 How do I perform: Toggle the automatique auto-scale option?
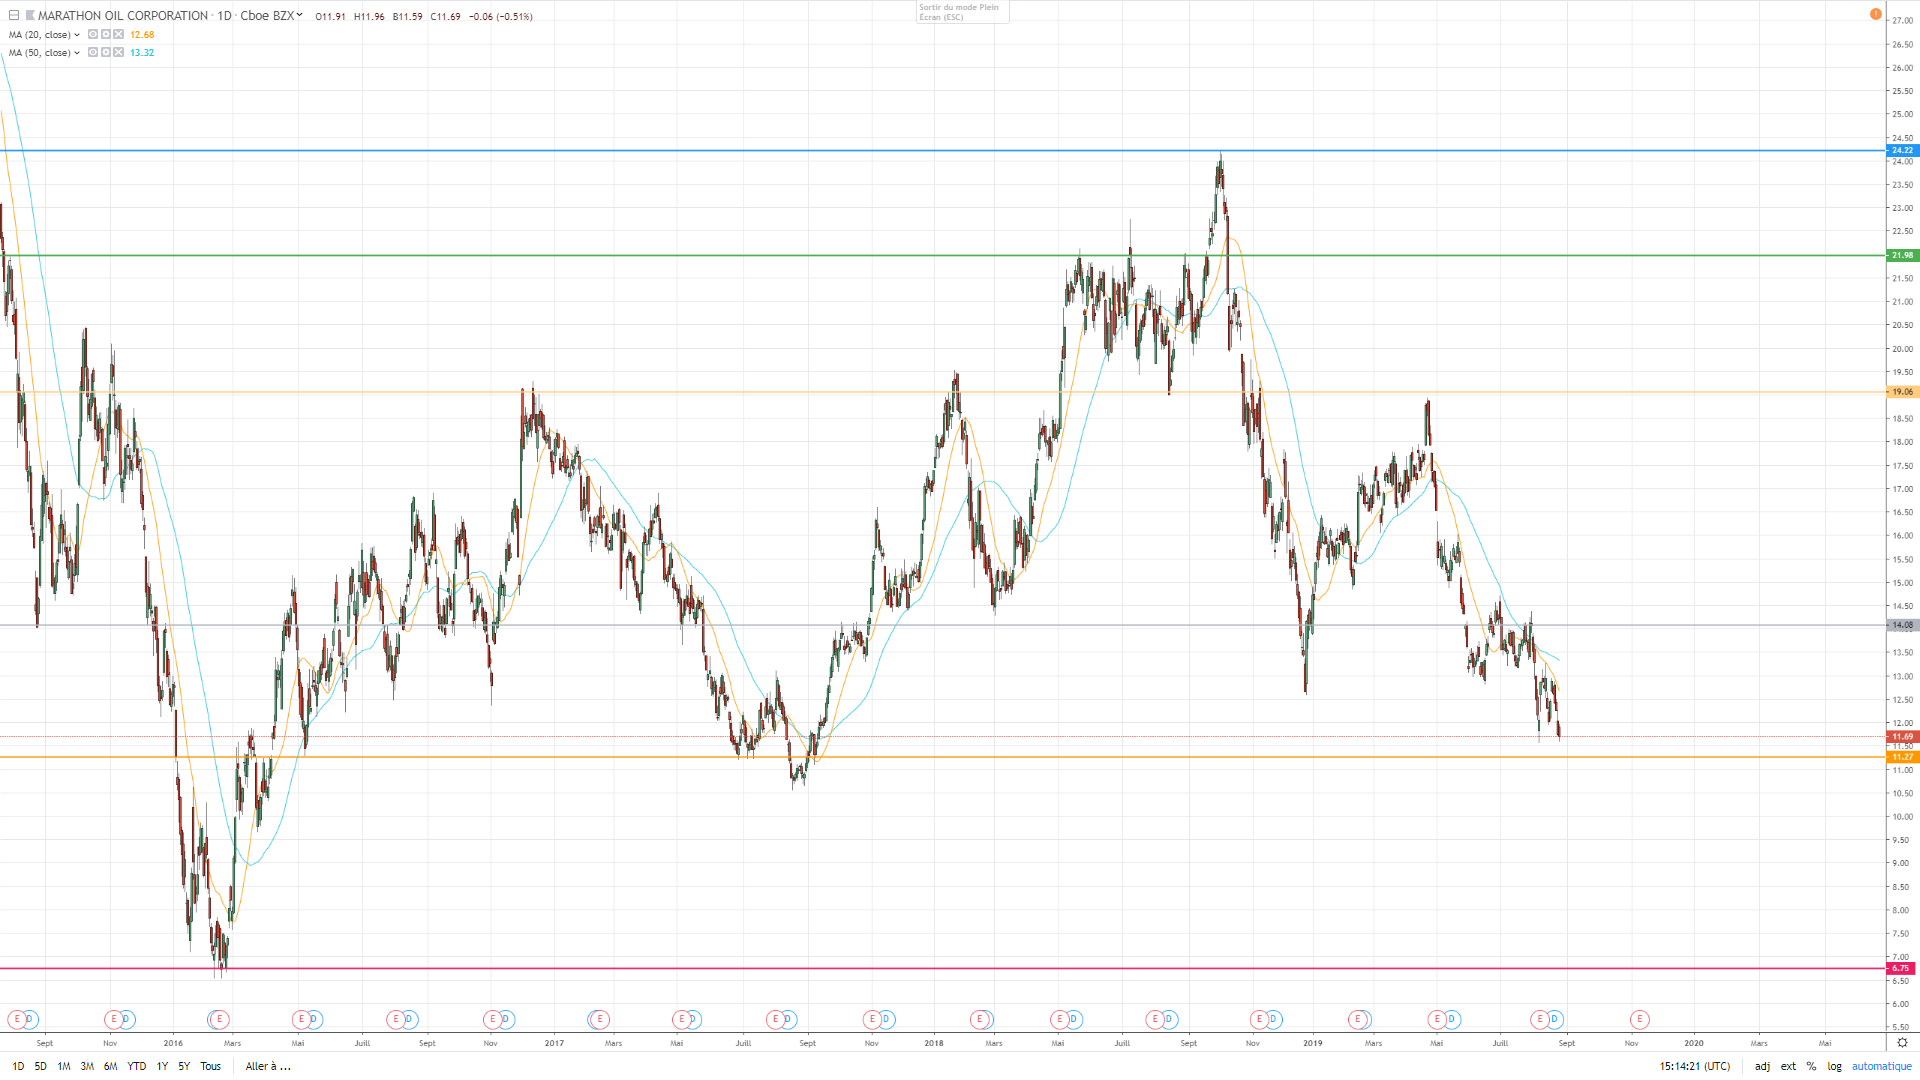1882,1067
